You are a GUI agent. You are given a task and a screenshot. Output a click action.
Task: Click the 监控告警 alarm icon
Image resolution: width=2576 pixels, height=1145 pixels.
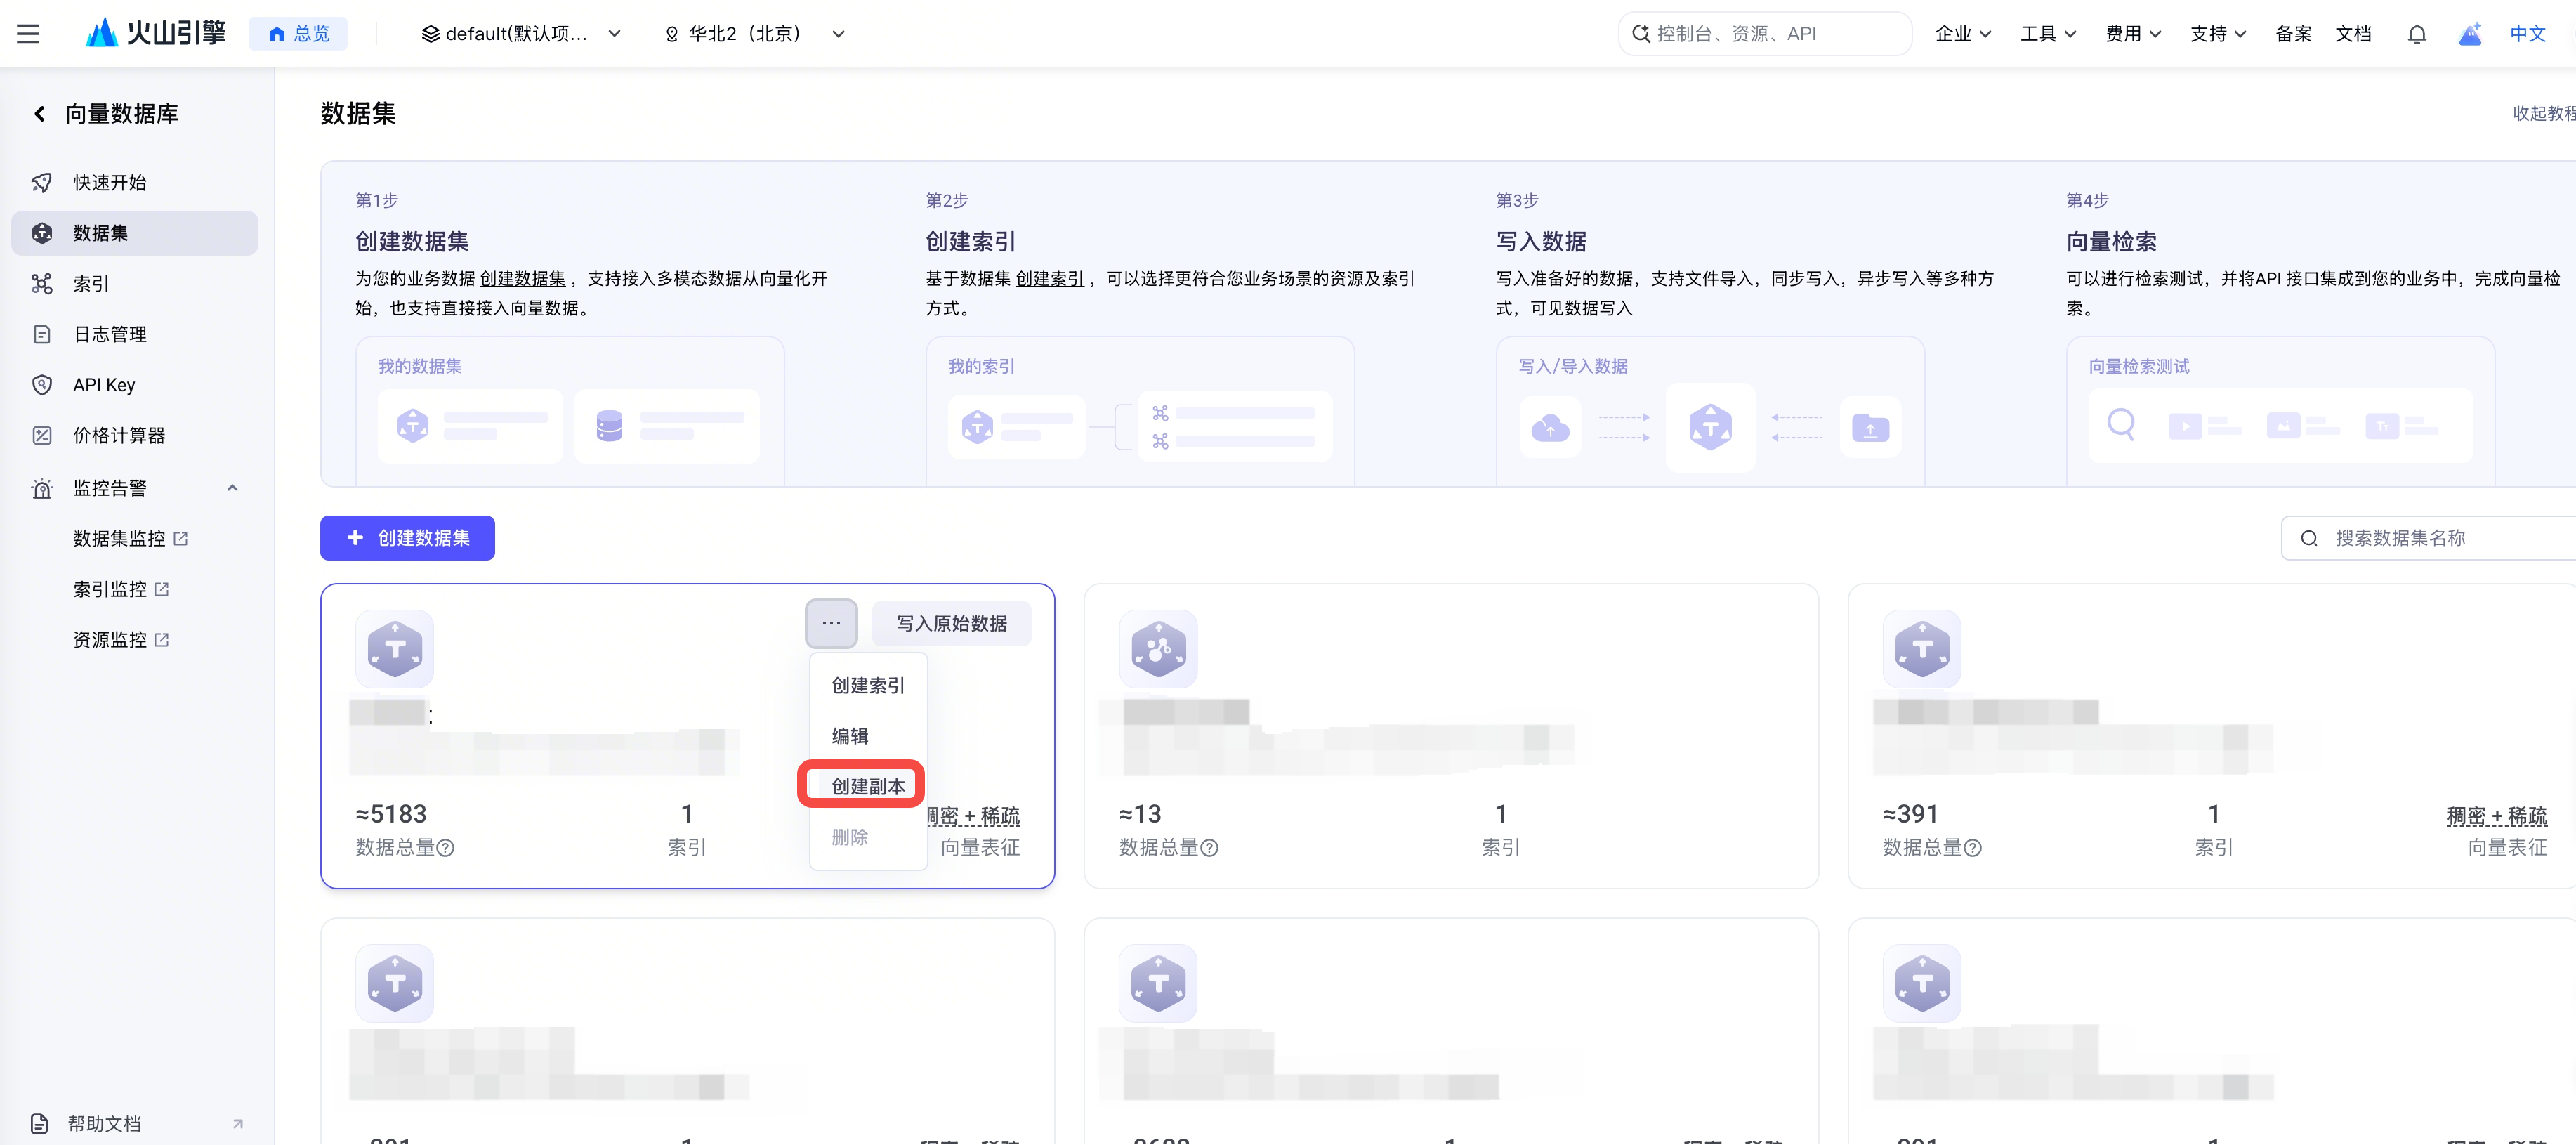pyautogui.click(x=42, y=488)
